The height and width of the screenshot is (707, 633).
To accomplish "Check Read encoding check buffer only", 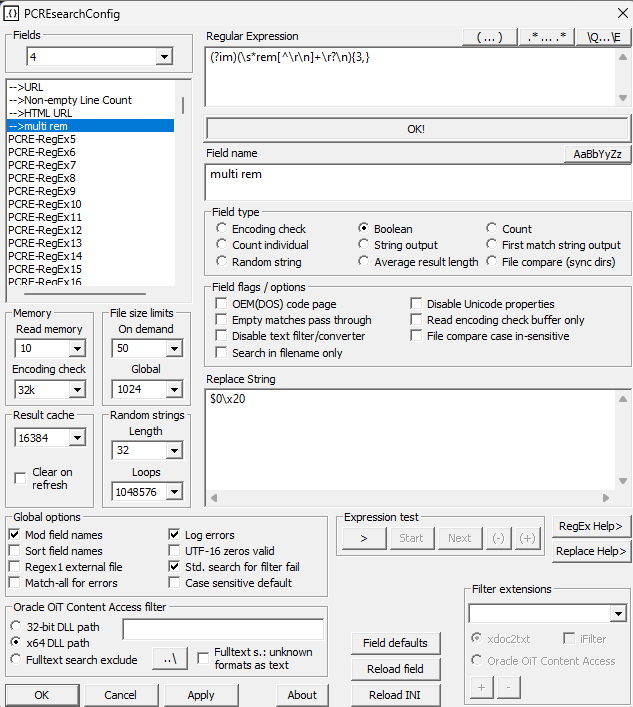I will (x=416, y=320).
